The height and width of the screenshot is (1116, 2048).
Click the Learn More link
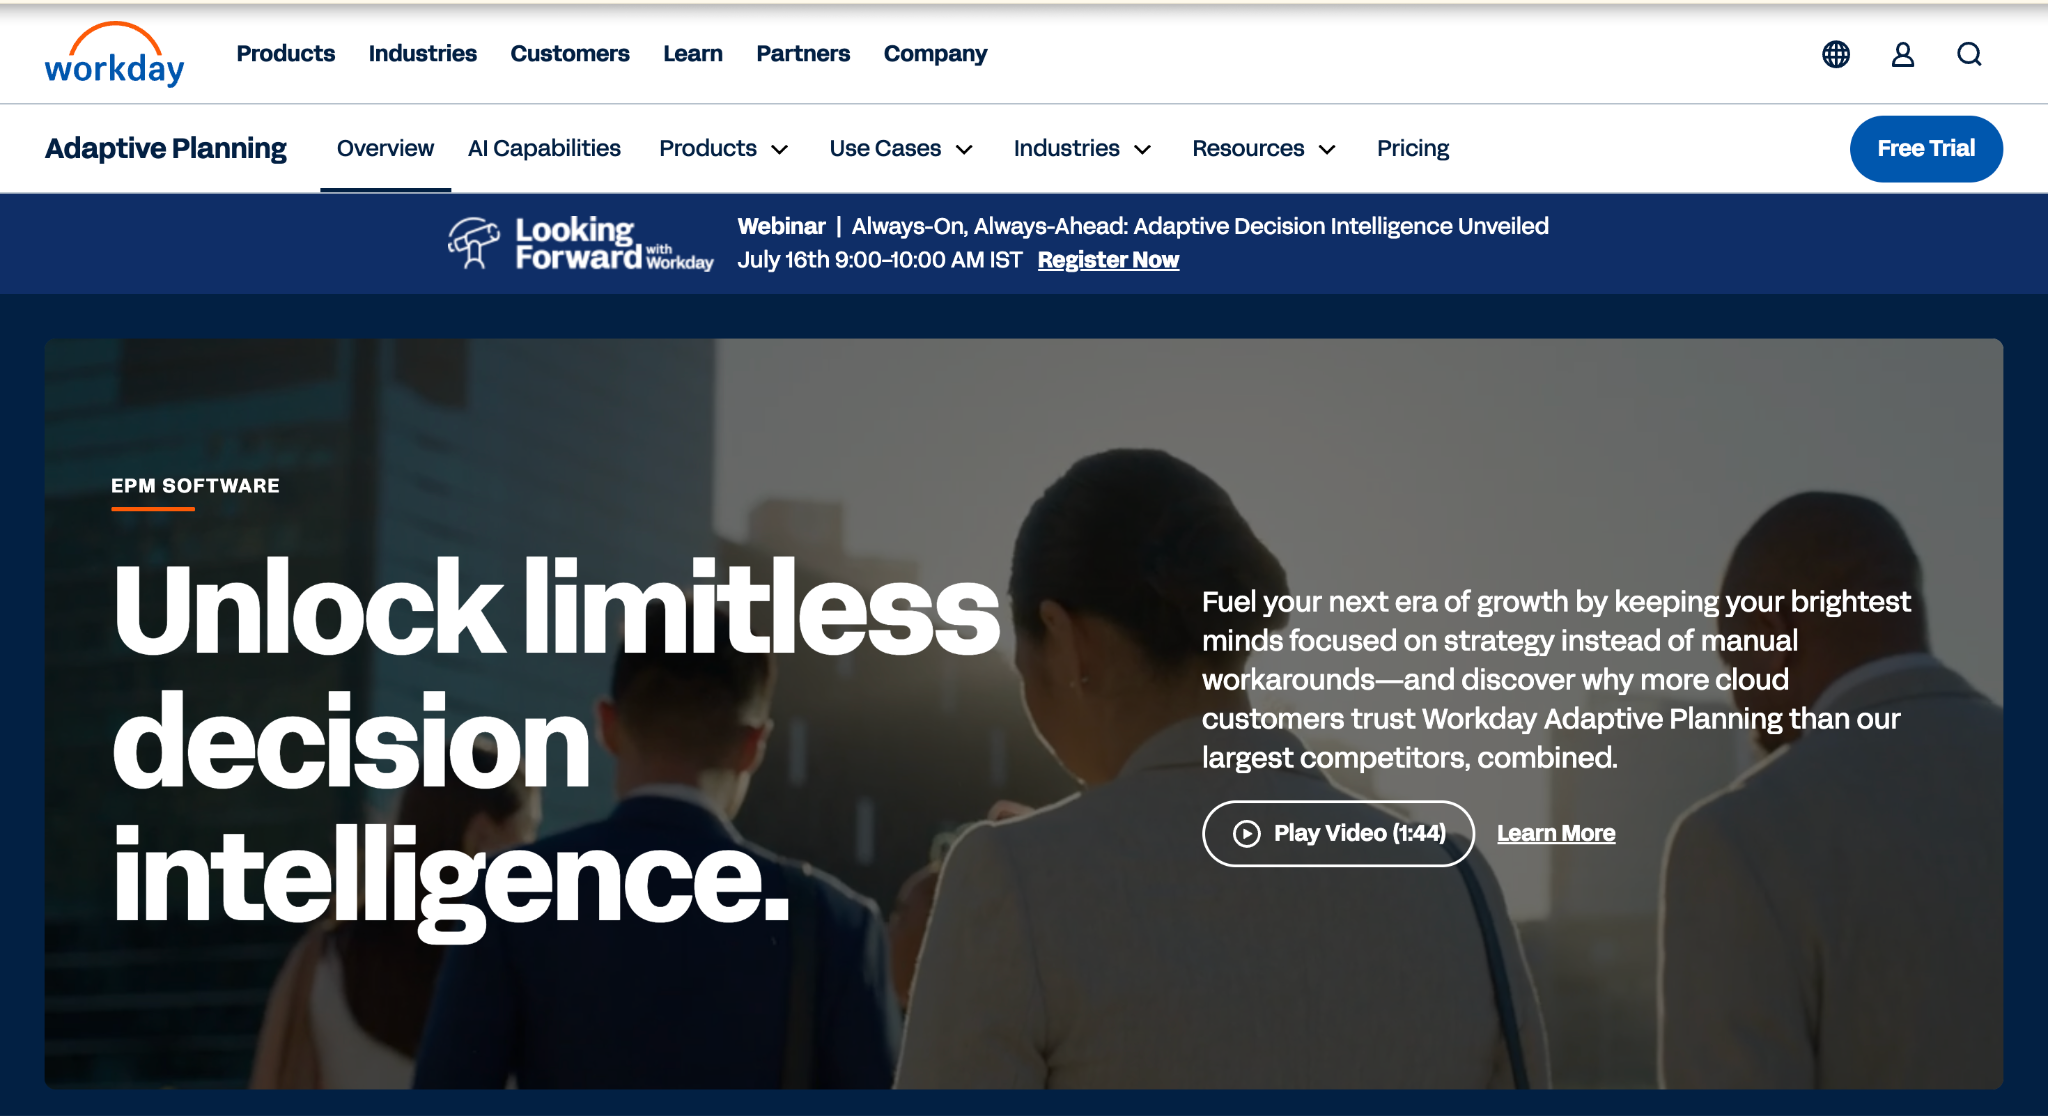[x=1556, y=833]
